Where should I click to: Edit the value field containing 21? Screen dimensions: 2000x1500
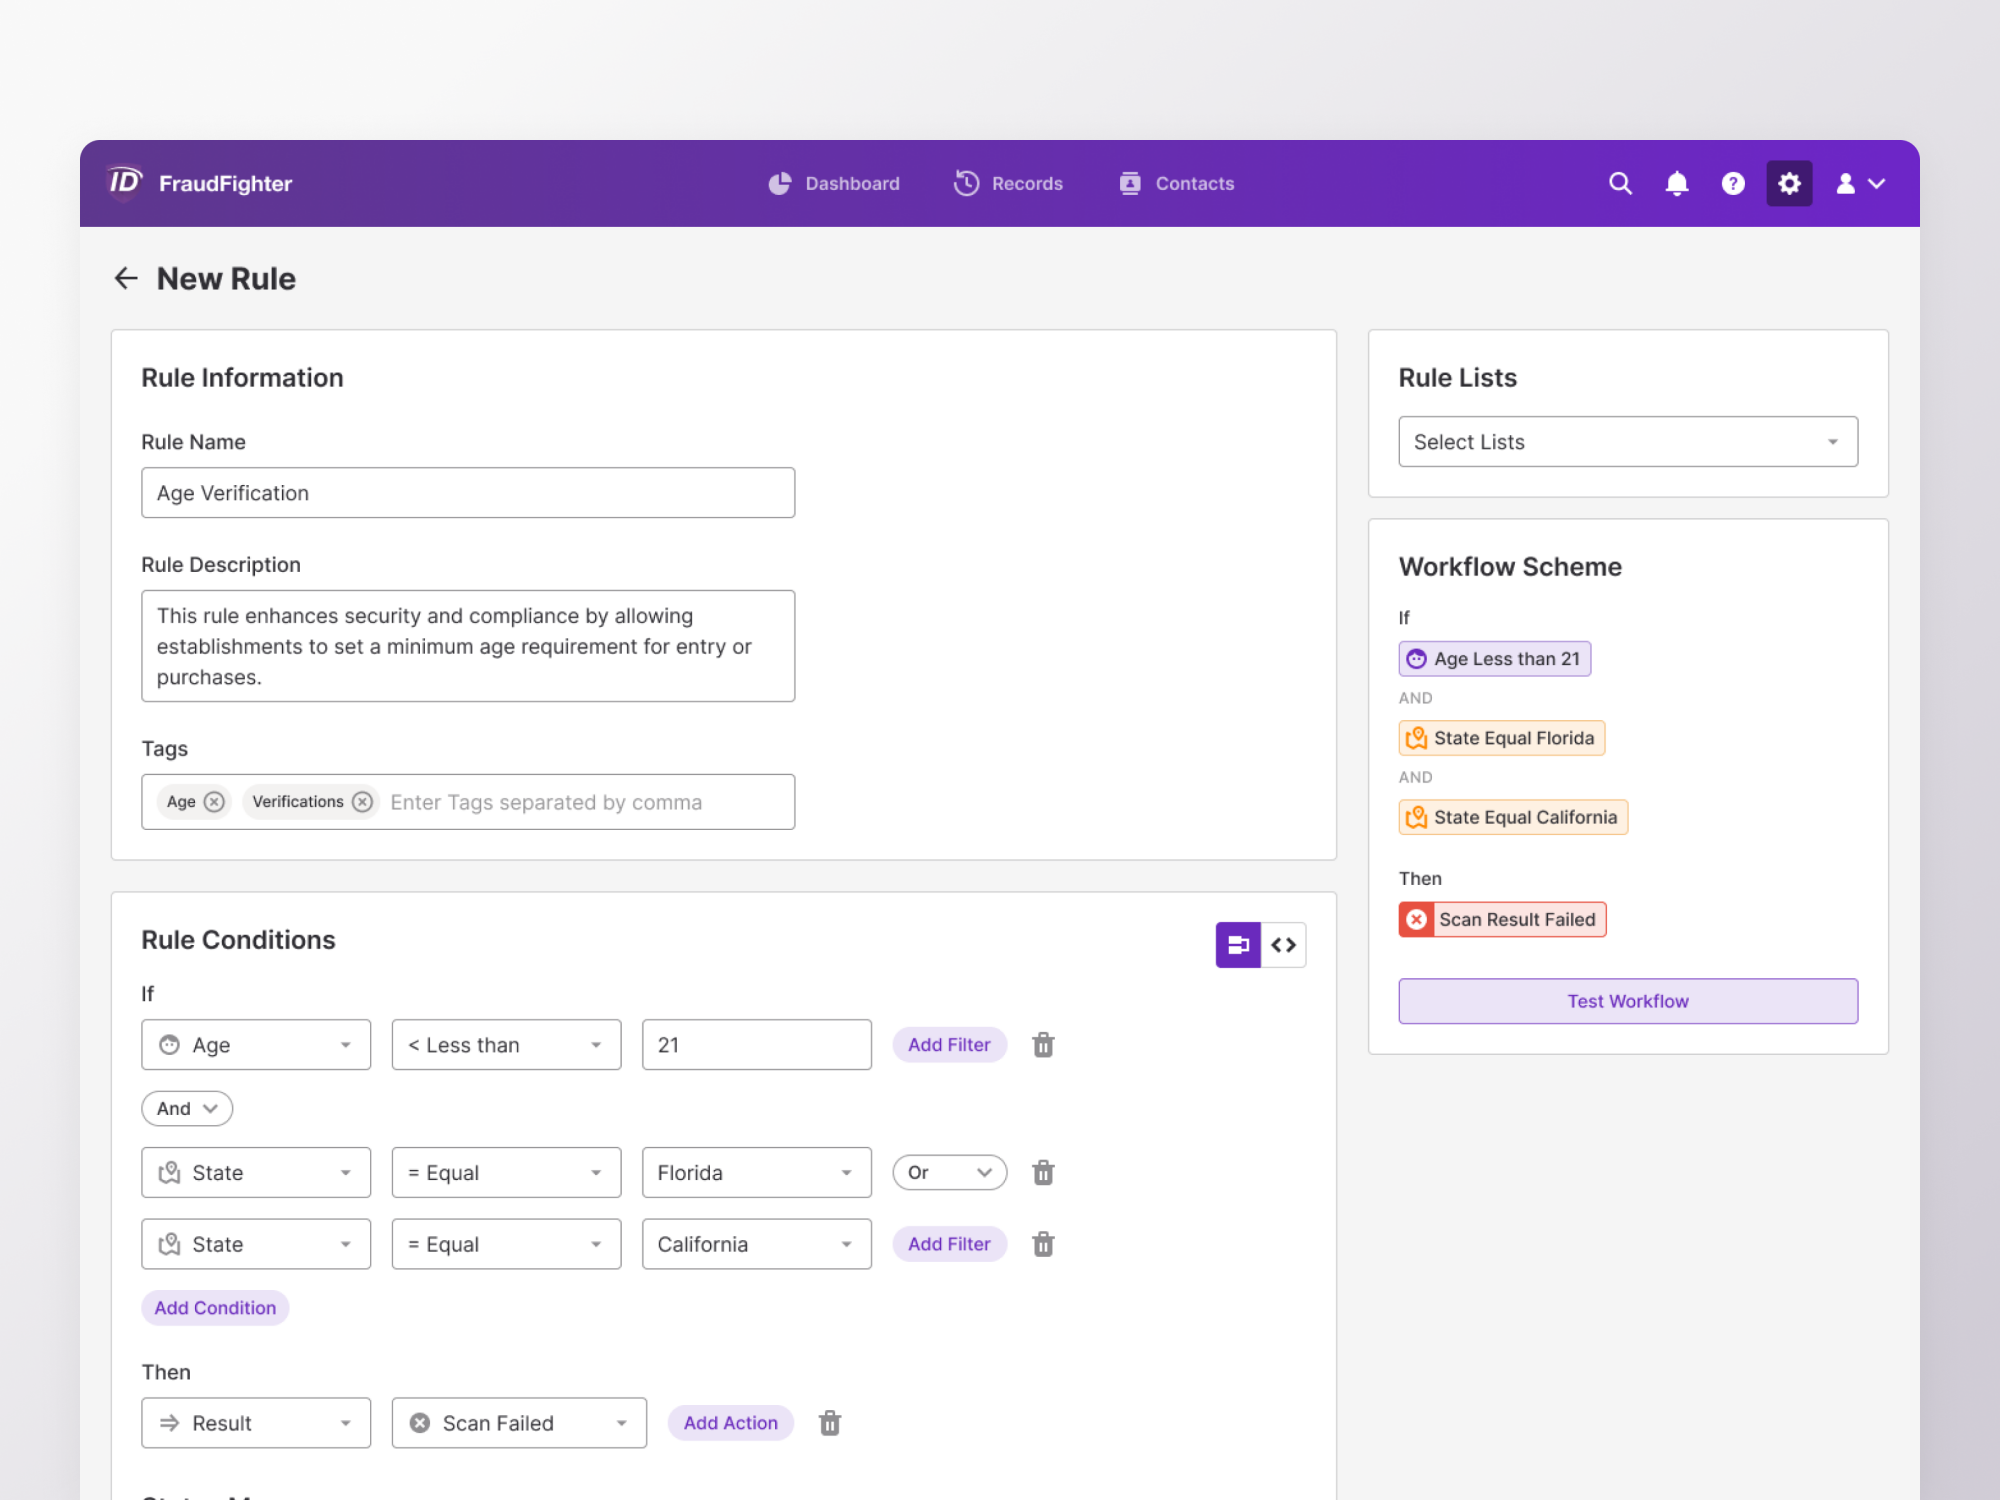[x=756, y=1045]
